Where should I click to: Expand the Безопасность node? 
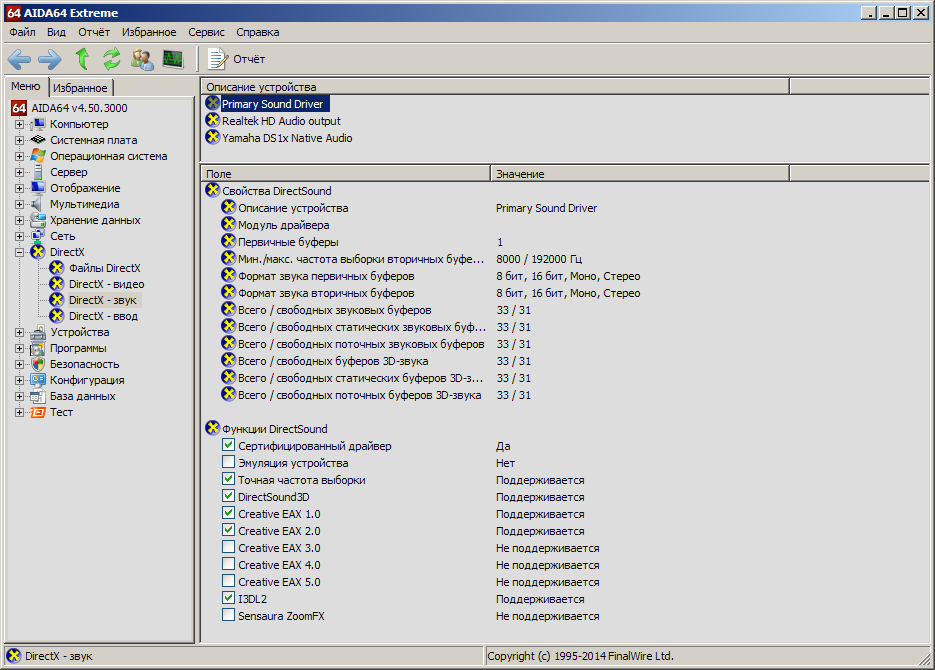click(20, 364)
